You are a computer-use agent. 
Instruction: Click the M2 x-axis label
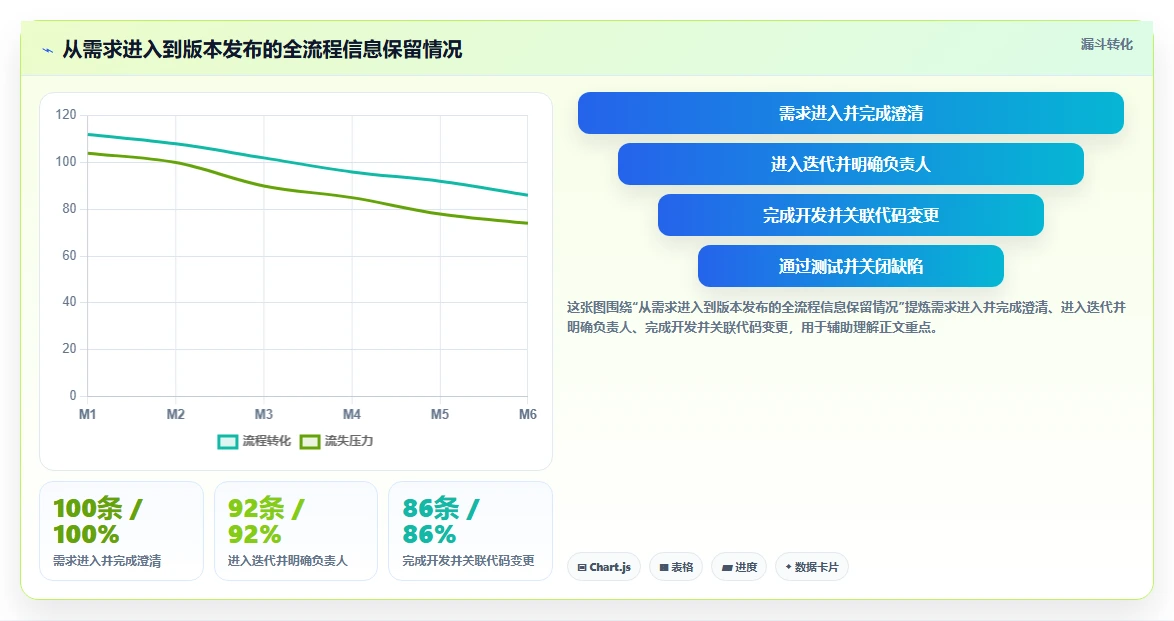coord(175,414)
